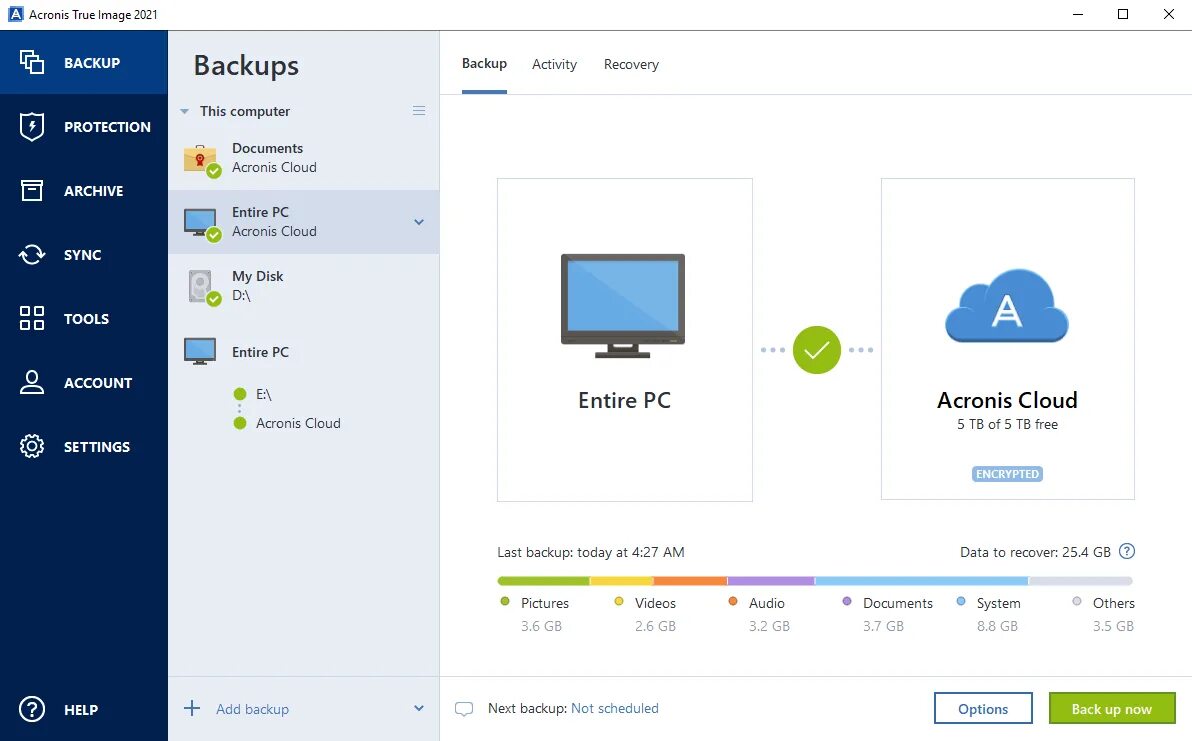Open the Sync arrows icon
Screen dimensions: 1192x741
point(32,255)
